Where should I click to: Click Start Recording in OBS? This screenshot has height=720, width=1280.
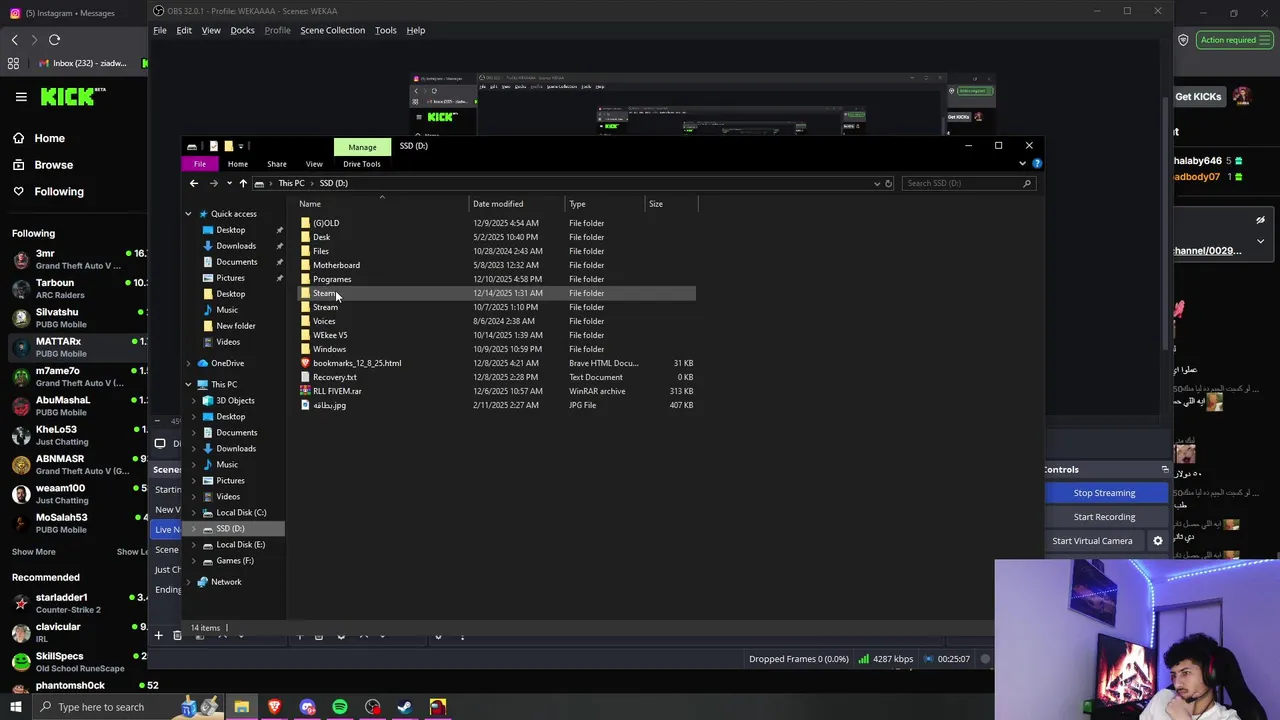[1104, 517]
